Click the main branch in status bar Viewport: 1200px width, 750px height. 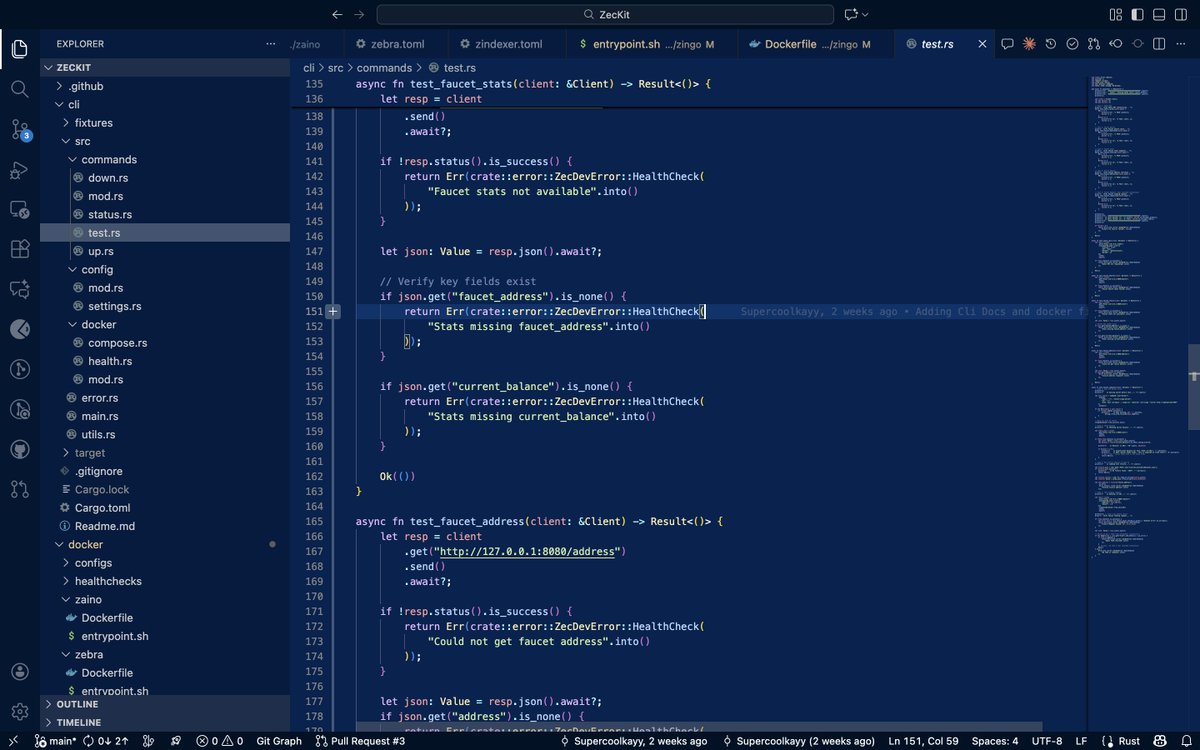[x=56, y=741]
